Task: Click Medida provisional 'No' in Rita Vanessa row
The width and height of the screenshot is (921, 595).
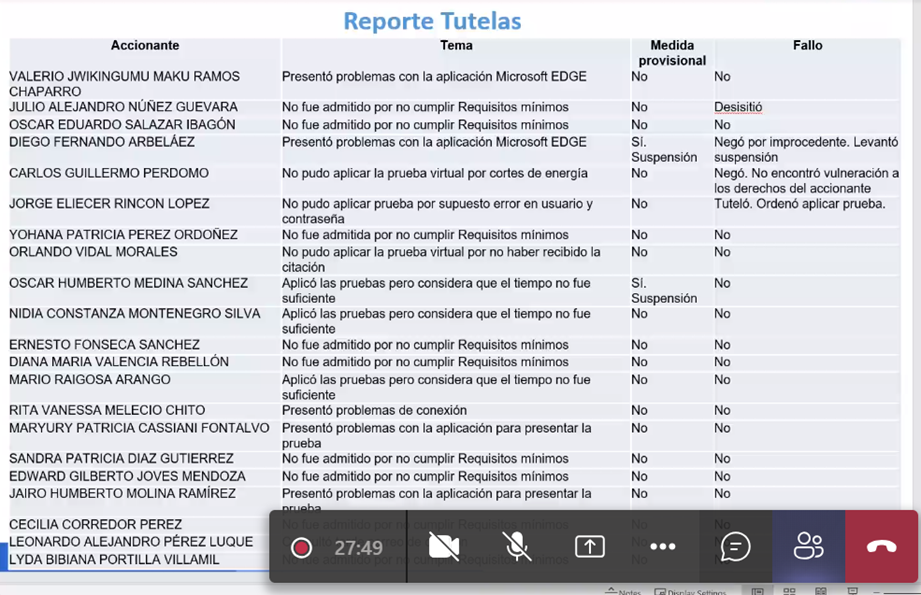Action: (x=640, y=410)
